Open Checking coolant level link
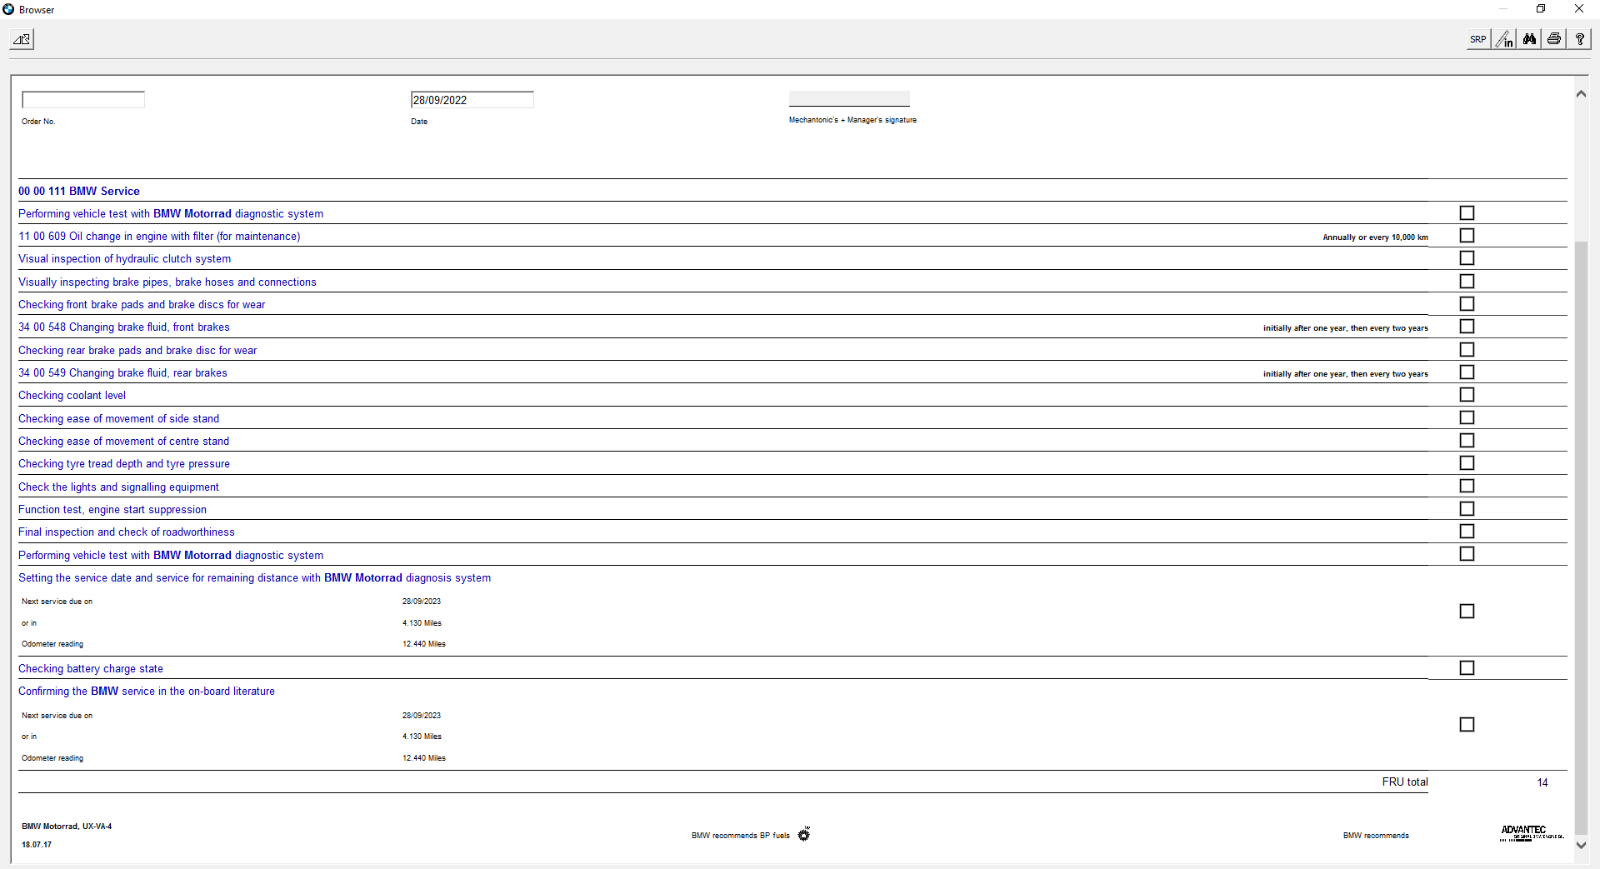 72,396
